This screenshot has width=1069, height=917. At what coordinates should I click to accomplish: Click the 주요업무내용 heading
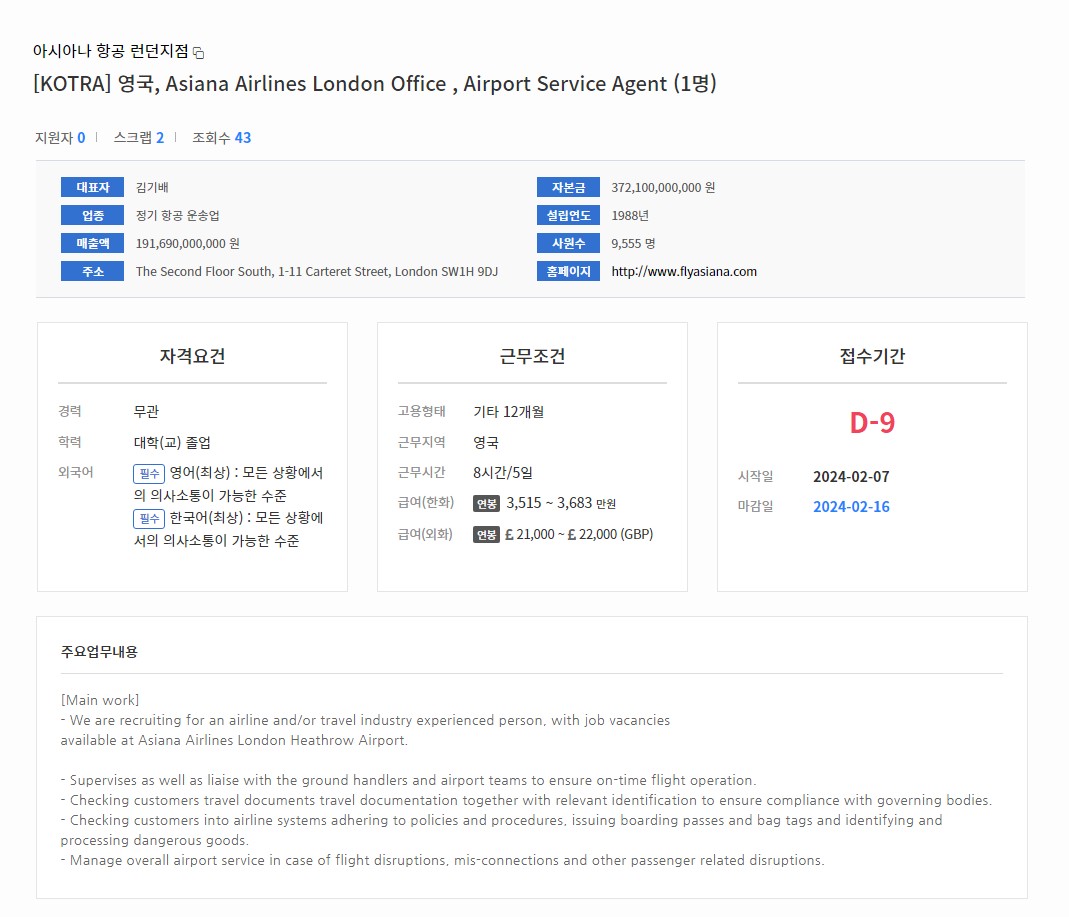[99, 652]
